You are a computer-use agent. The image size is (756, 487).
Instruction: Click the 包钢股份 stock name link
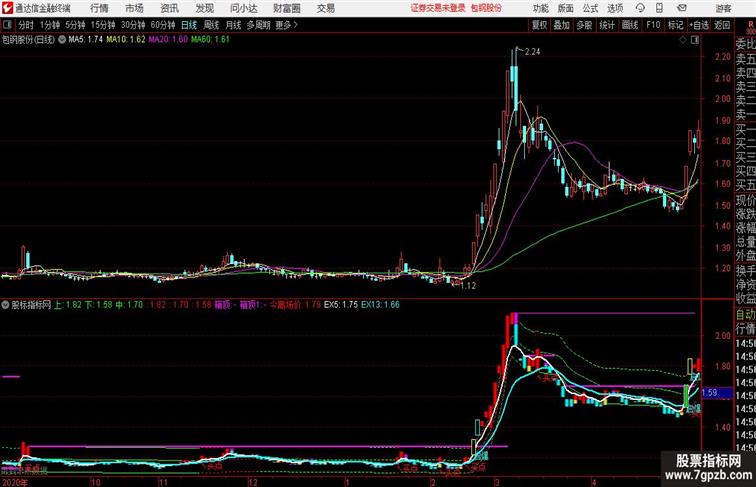click(486, 8)
